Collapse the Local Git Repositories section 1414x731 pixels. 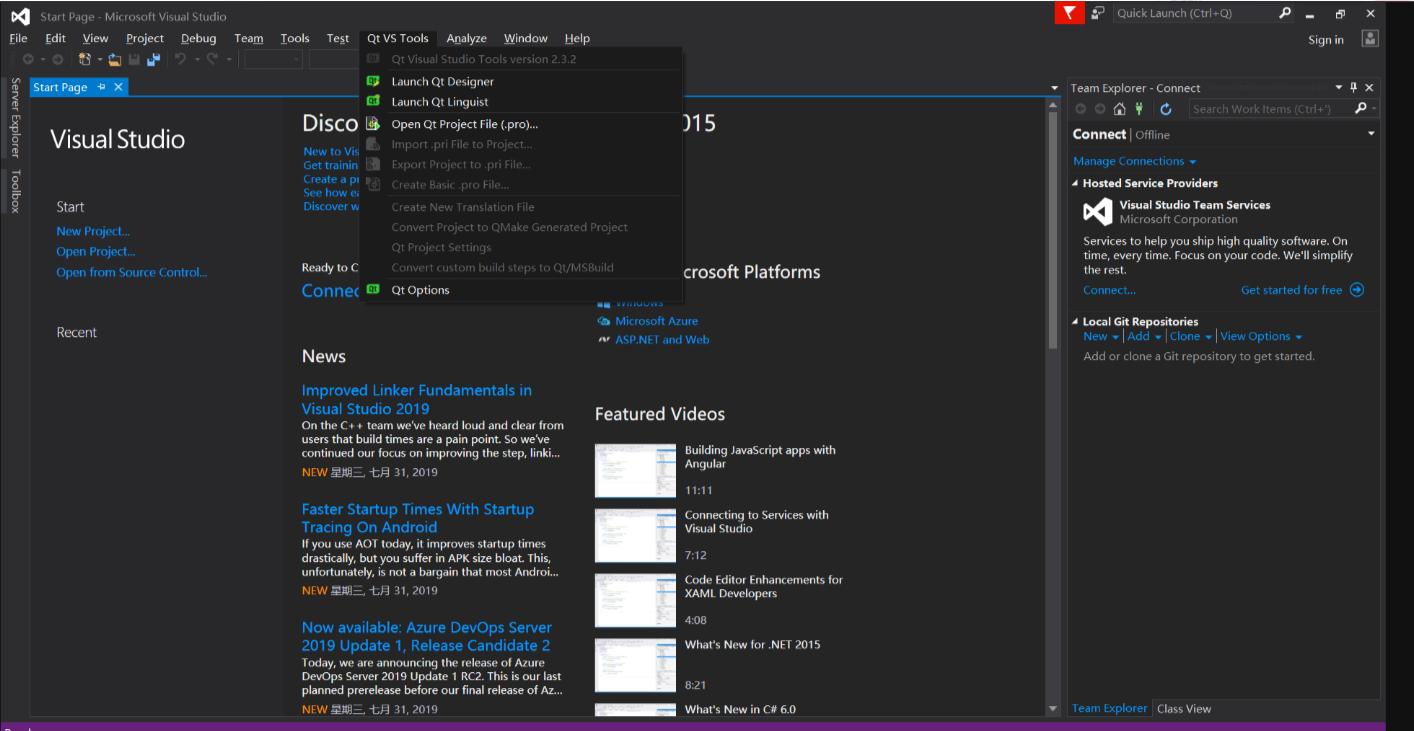1076,322
